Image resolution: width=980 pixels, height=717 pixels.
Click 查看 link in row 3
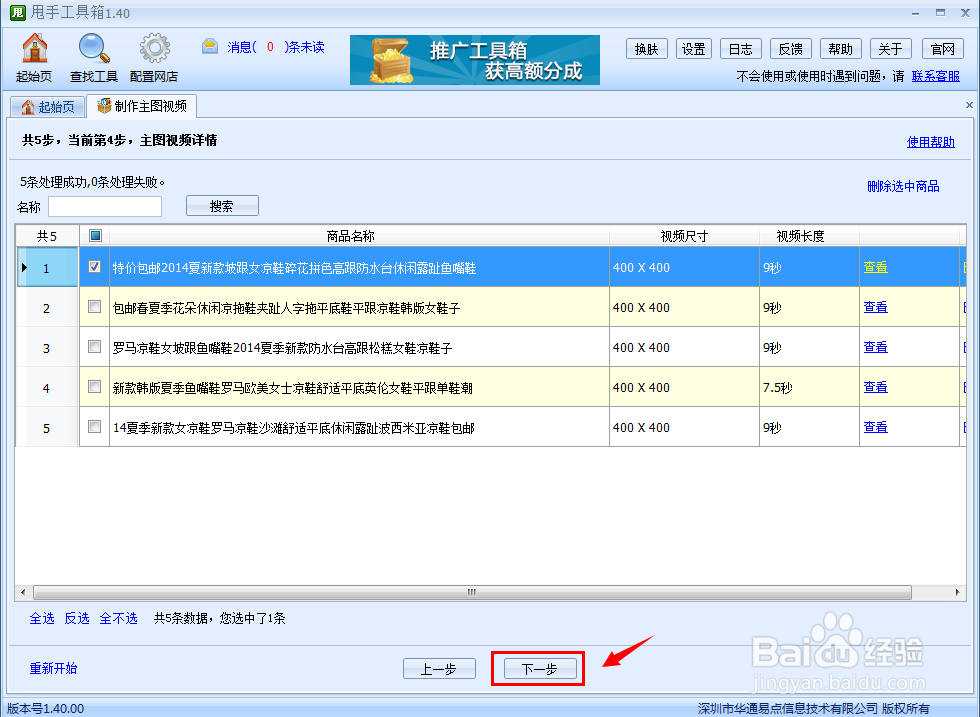(x=876, y=348)
